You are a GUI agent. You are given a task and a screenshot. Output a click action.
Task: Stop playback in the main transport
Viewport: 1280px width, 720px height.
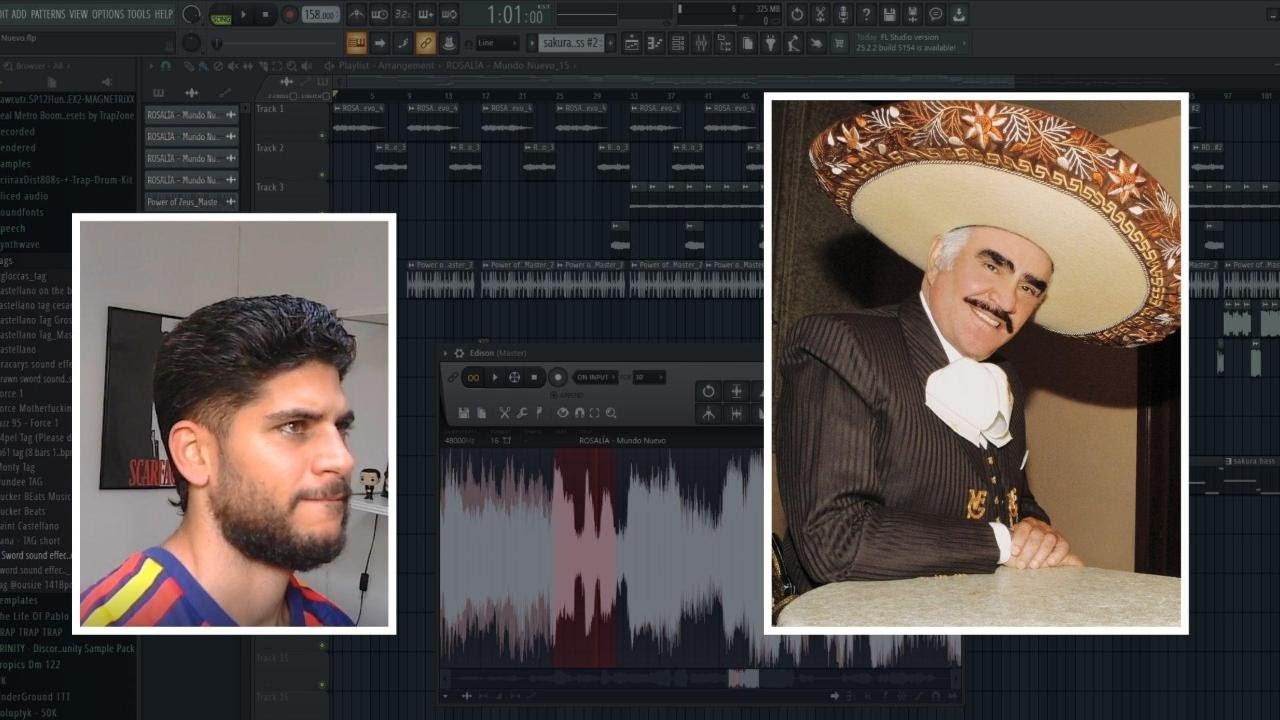265,14
